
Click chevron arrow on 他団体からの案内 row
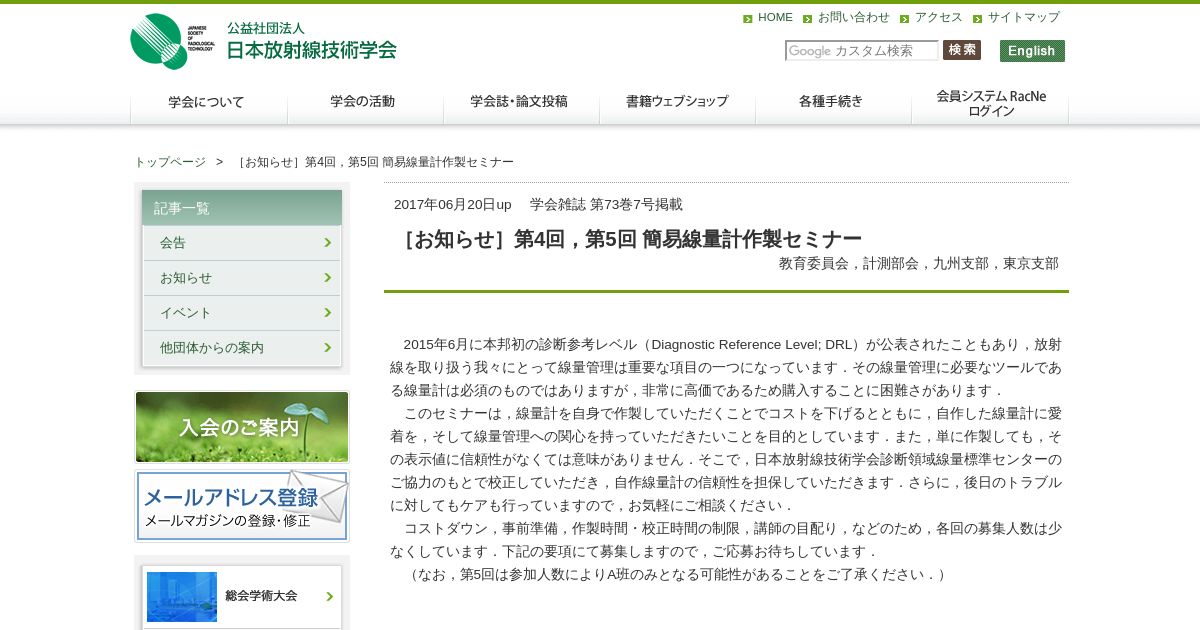328,348
